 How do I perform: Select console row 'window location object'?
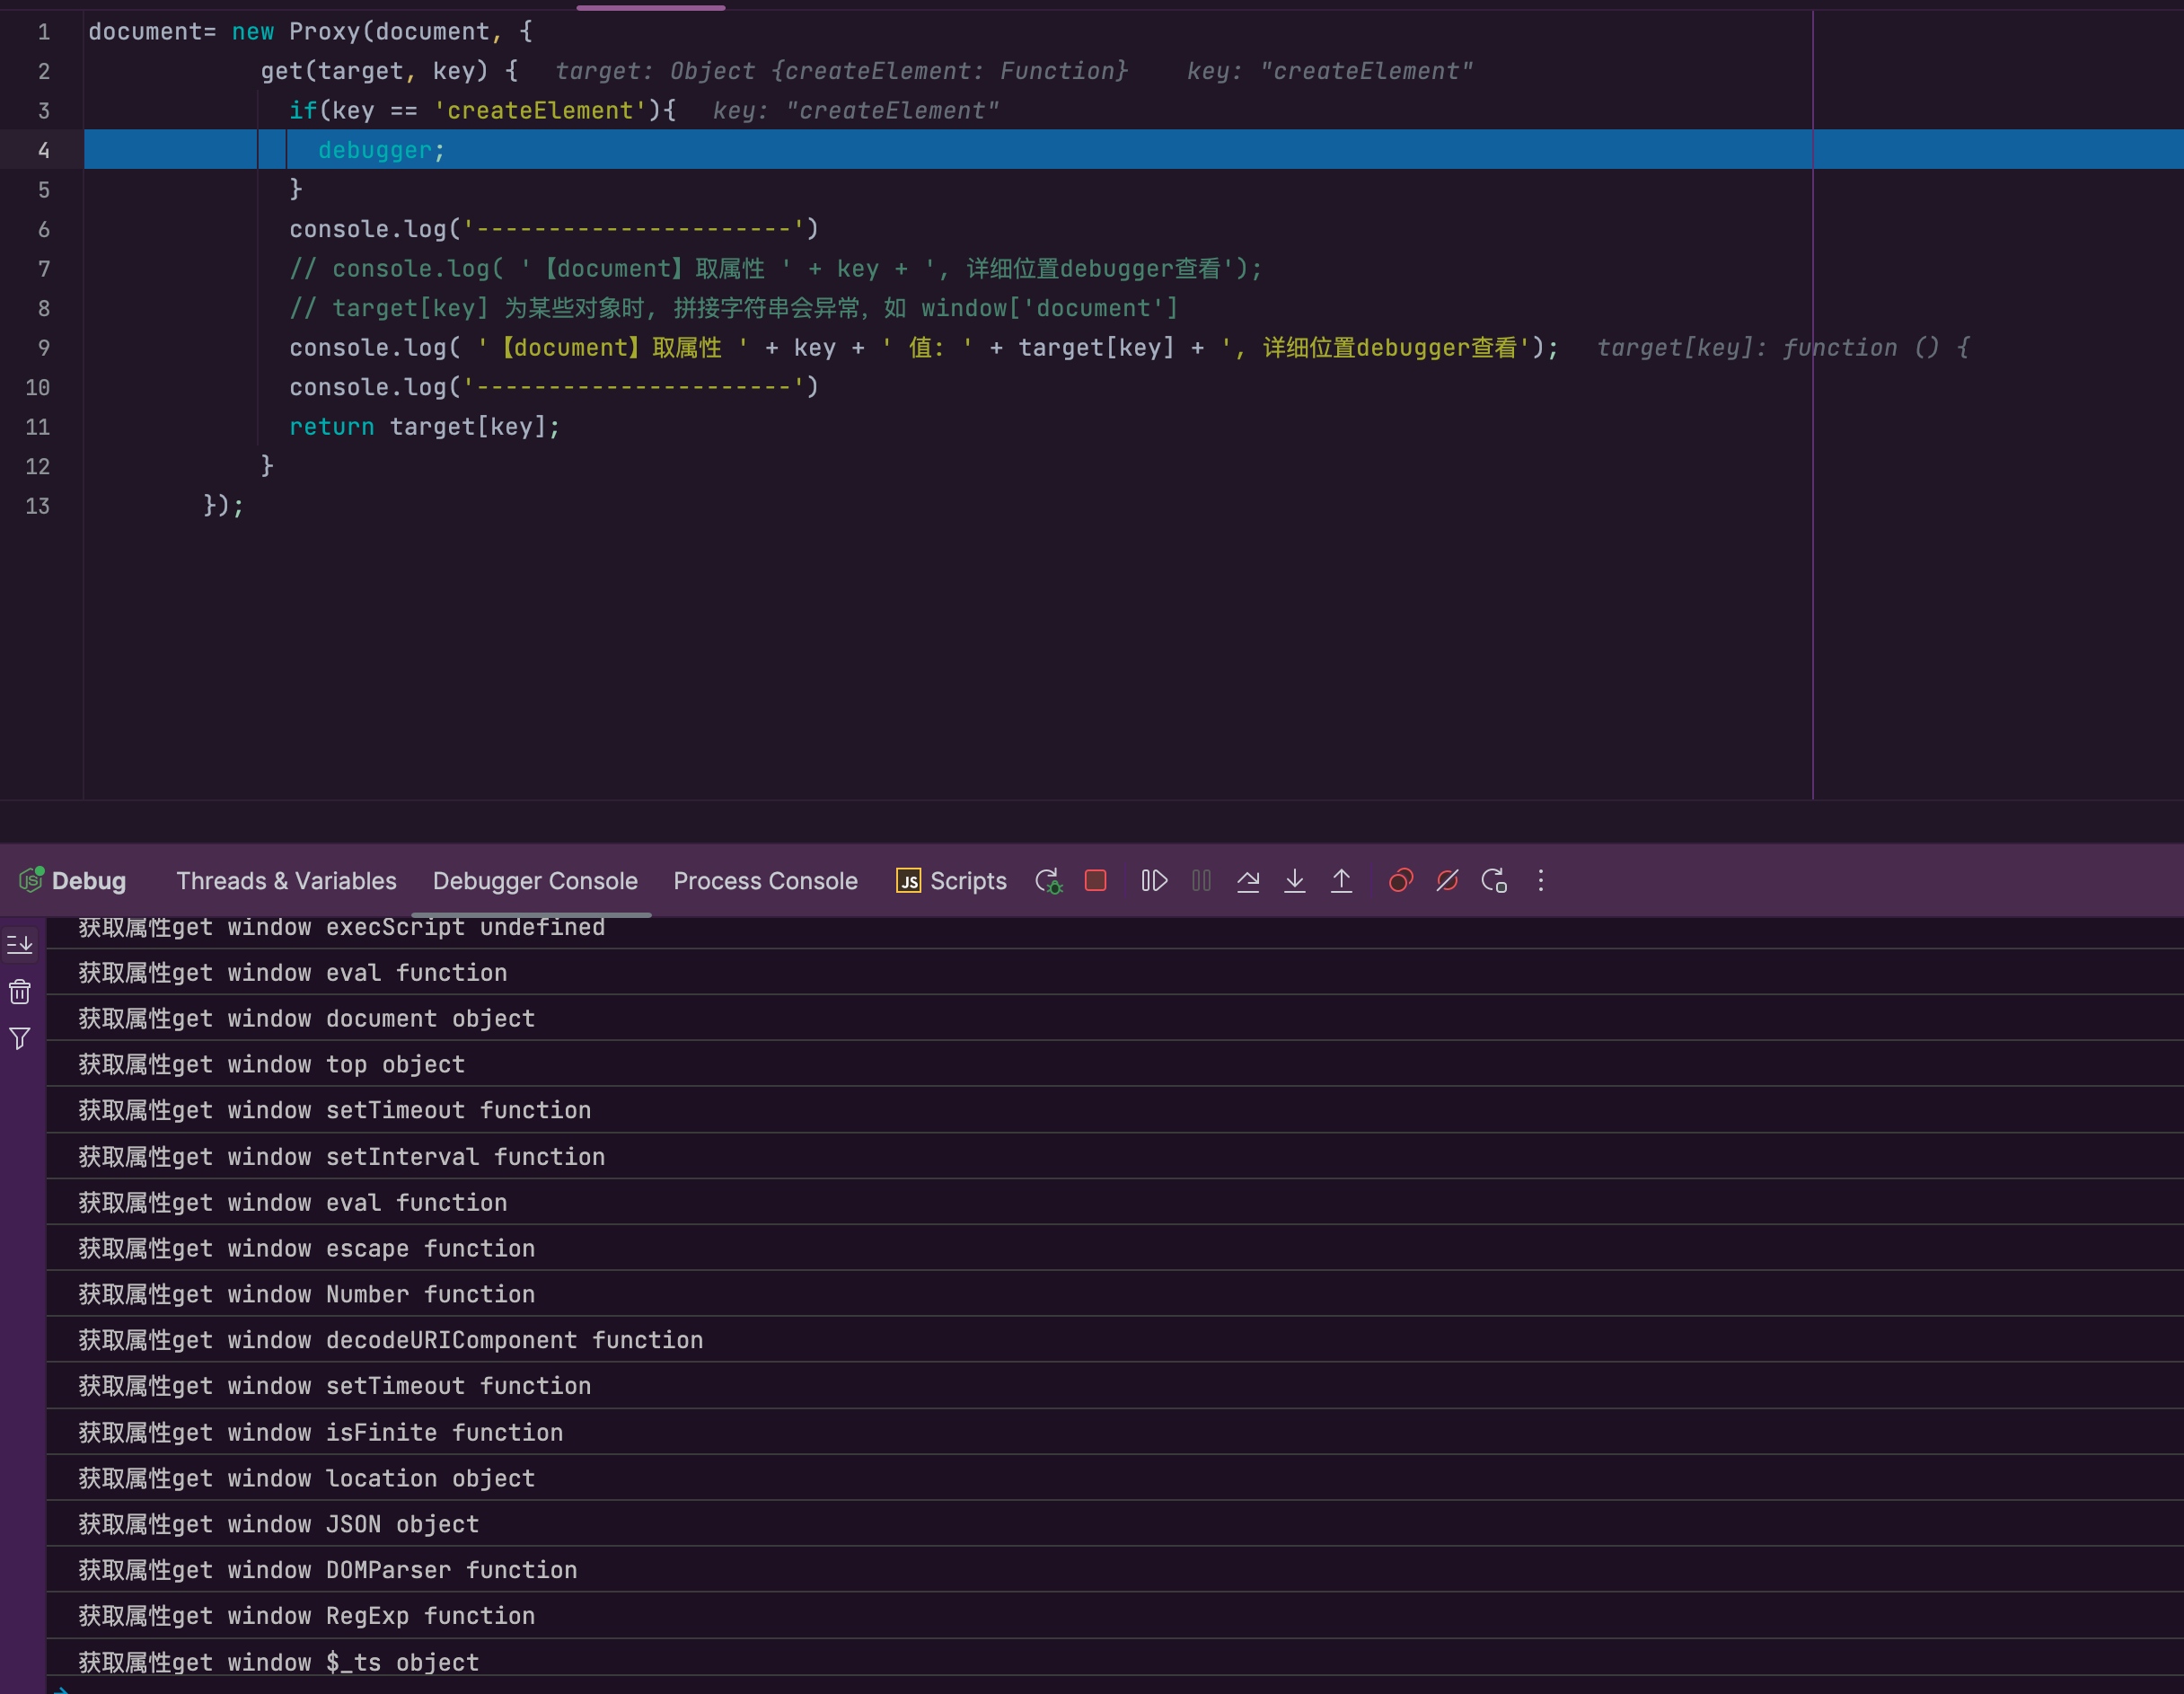[x=1114, y=1478]
